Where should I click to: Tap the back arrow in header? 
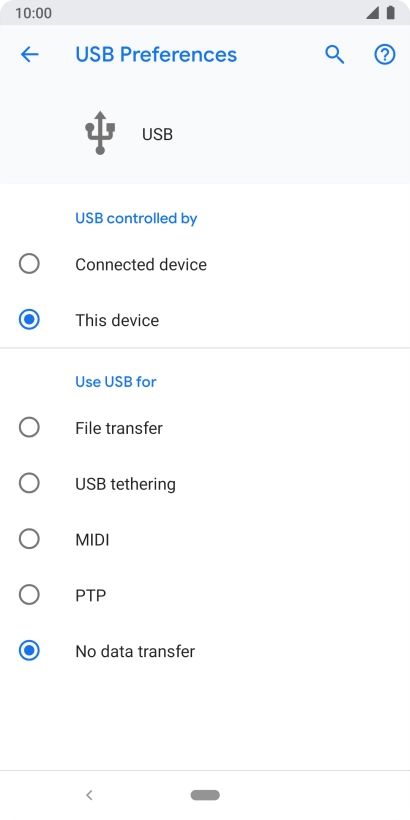coord(29,54)
